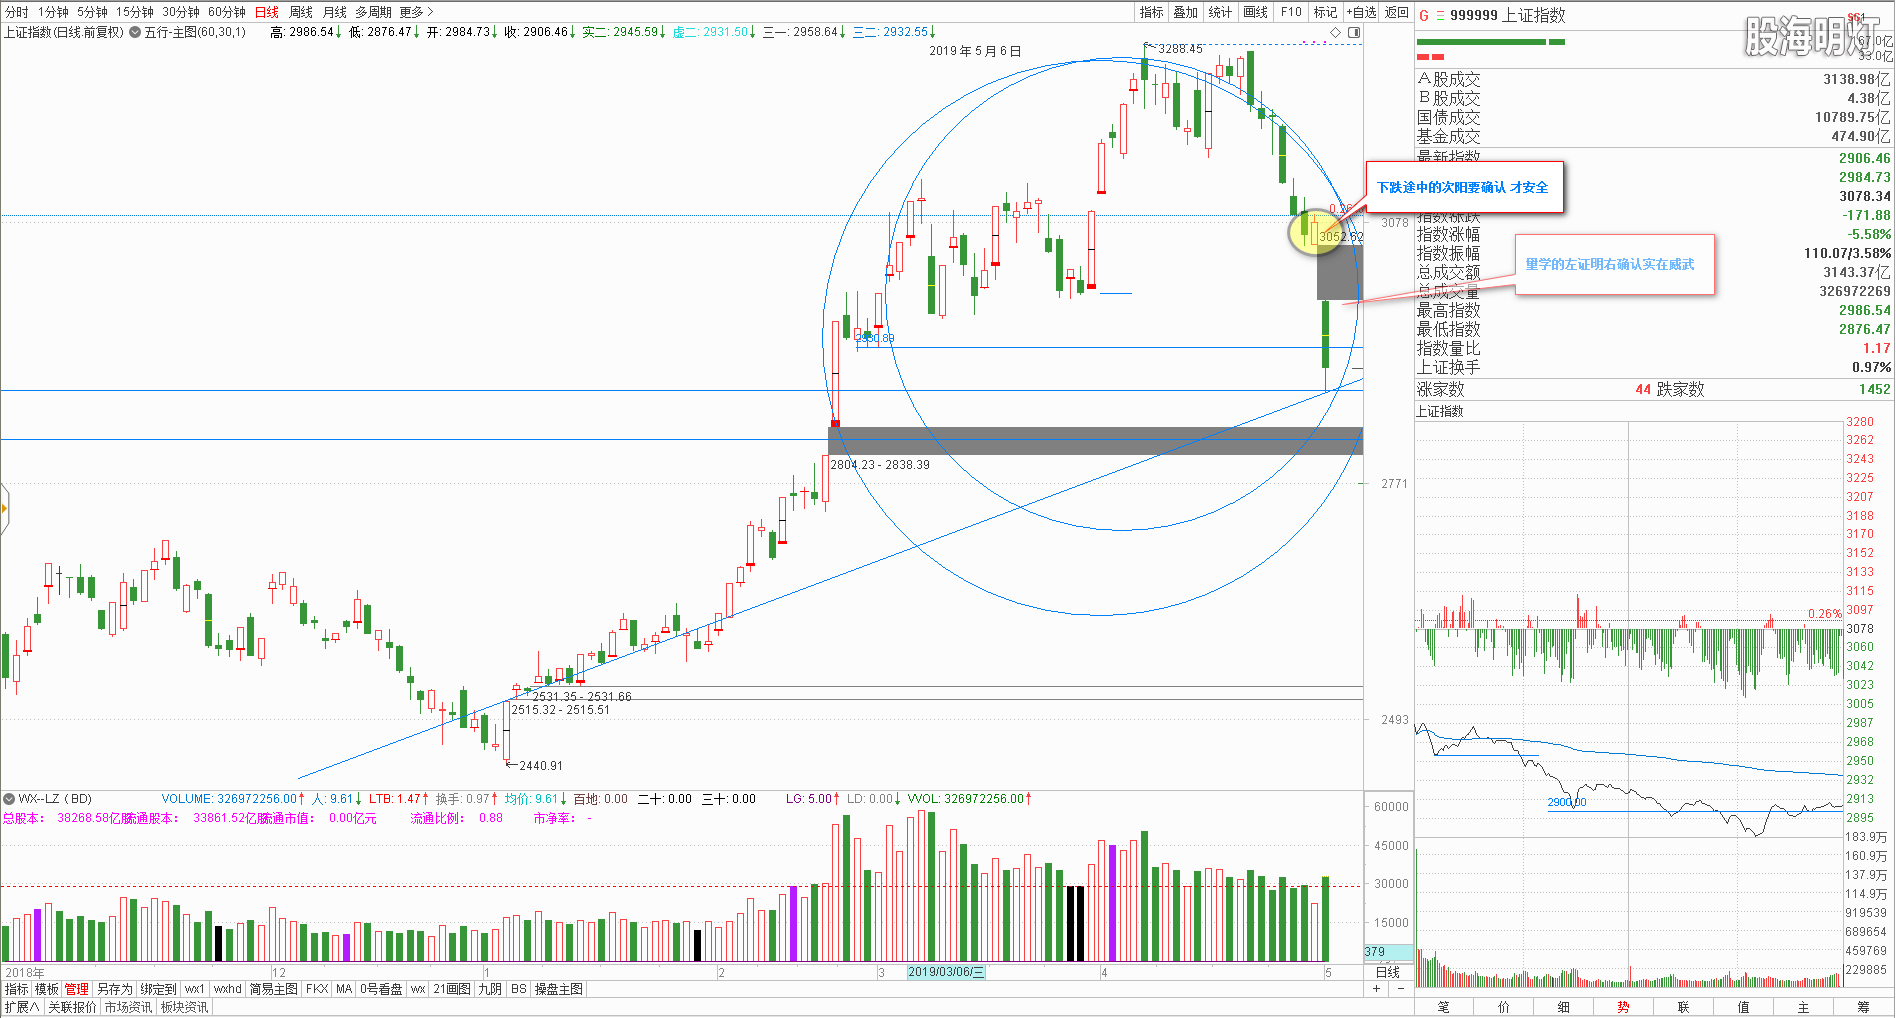Expand the 更多 periods menu
This screenshot has width=1896, height=1018.
(416, 12)
